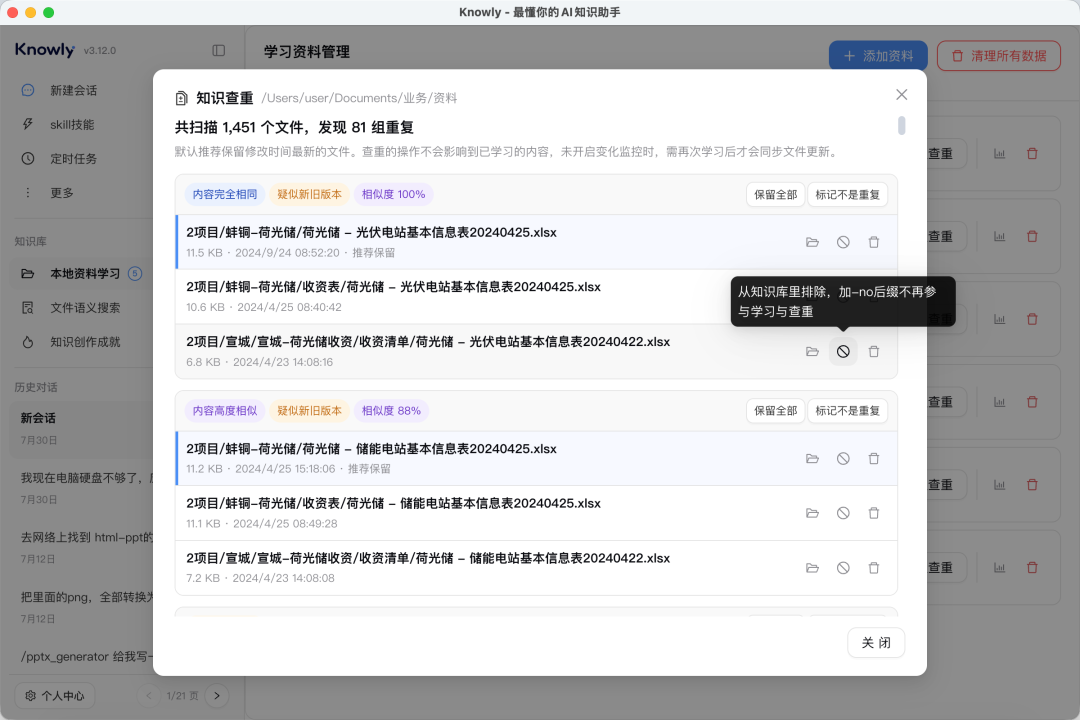Click the dialog scrollbar thumb

902,125
